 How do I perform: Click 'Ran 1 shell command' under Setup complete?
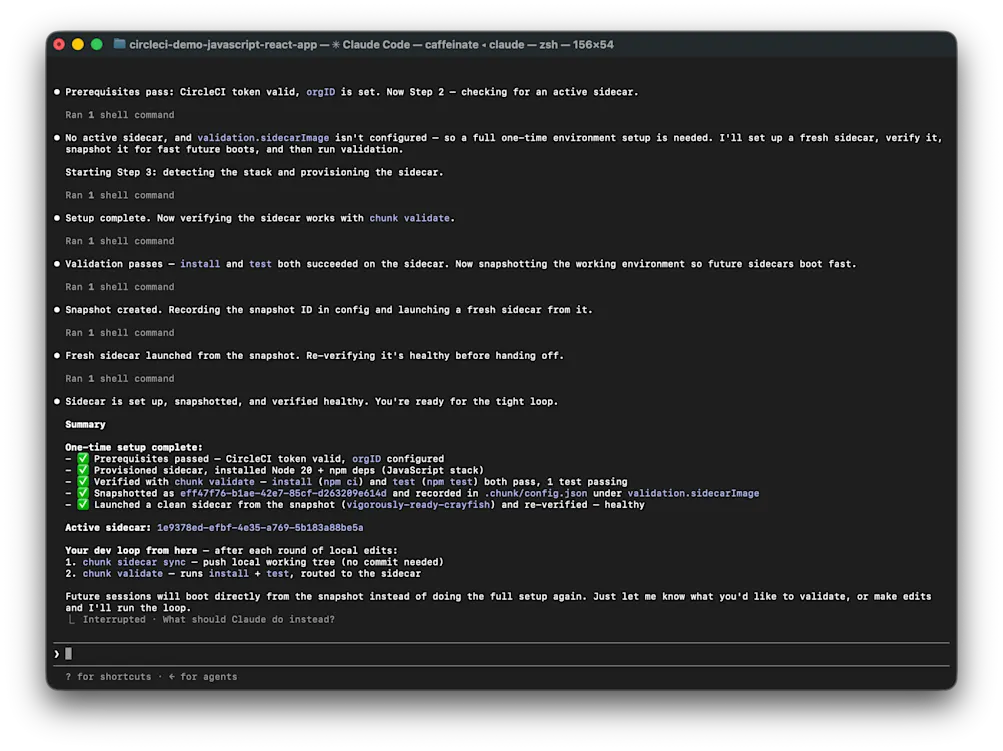[x=120, y=241]
